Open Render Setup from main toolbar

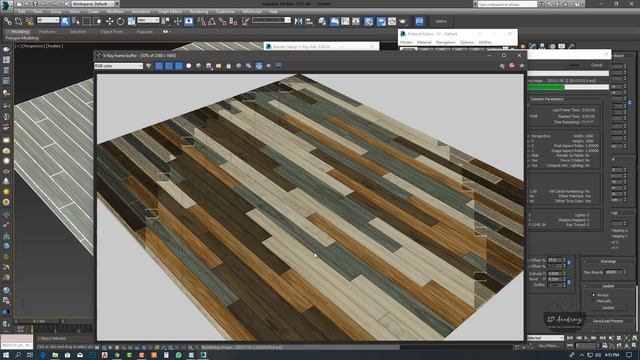tap(381, 21)
